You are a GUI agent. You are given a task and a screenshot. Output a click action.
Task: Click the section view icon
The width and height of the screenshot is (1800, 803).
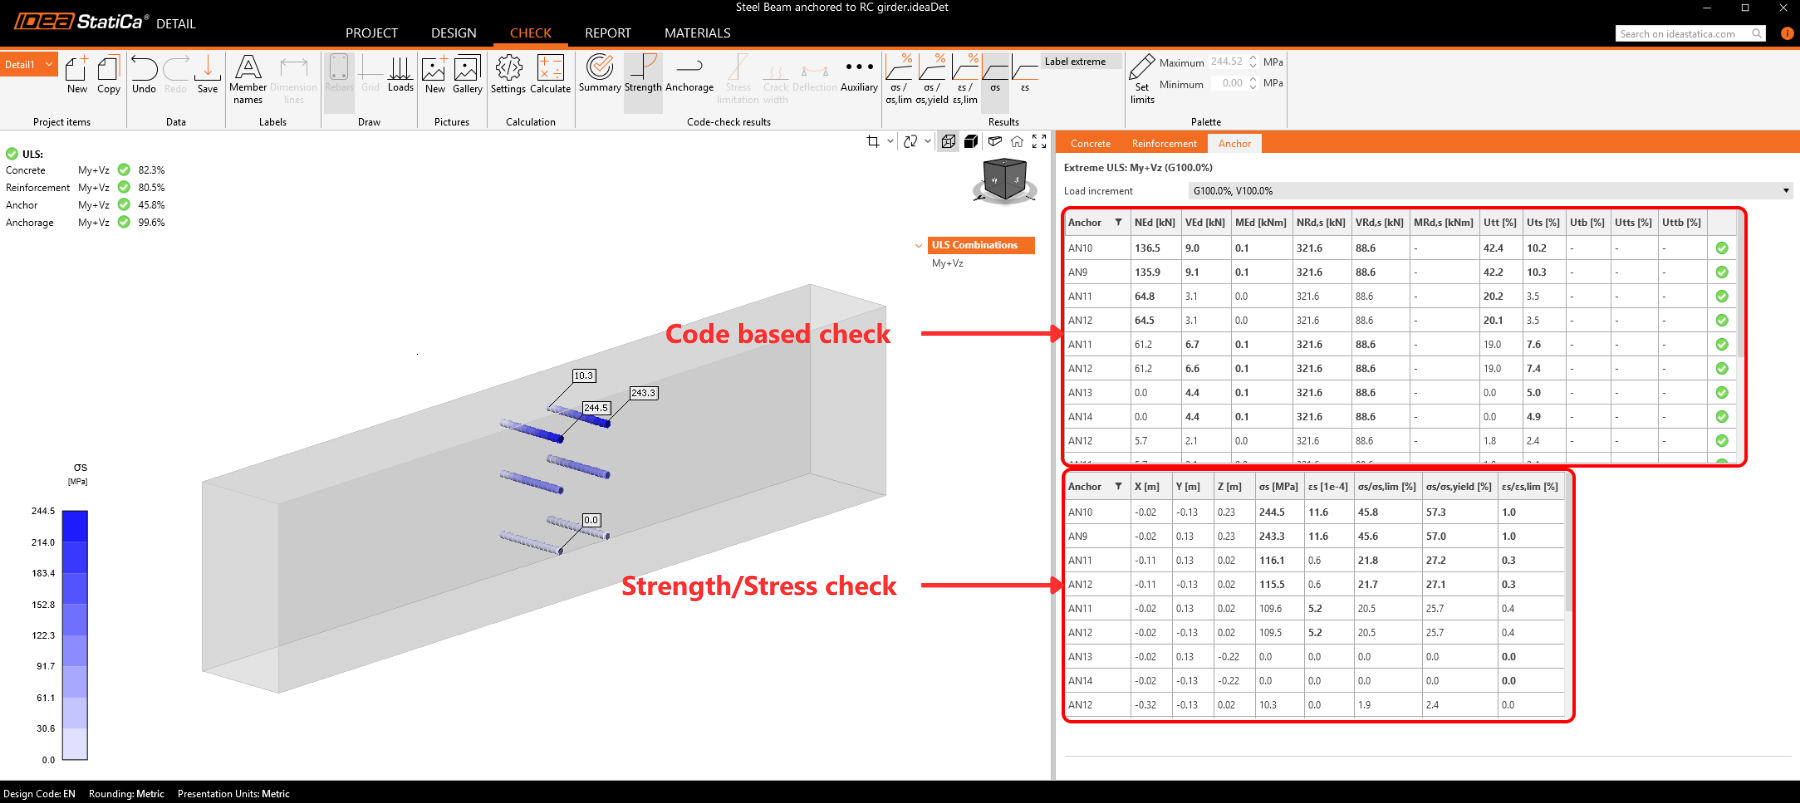[995, 142]
